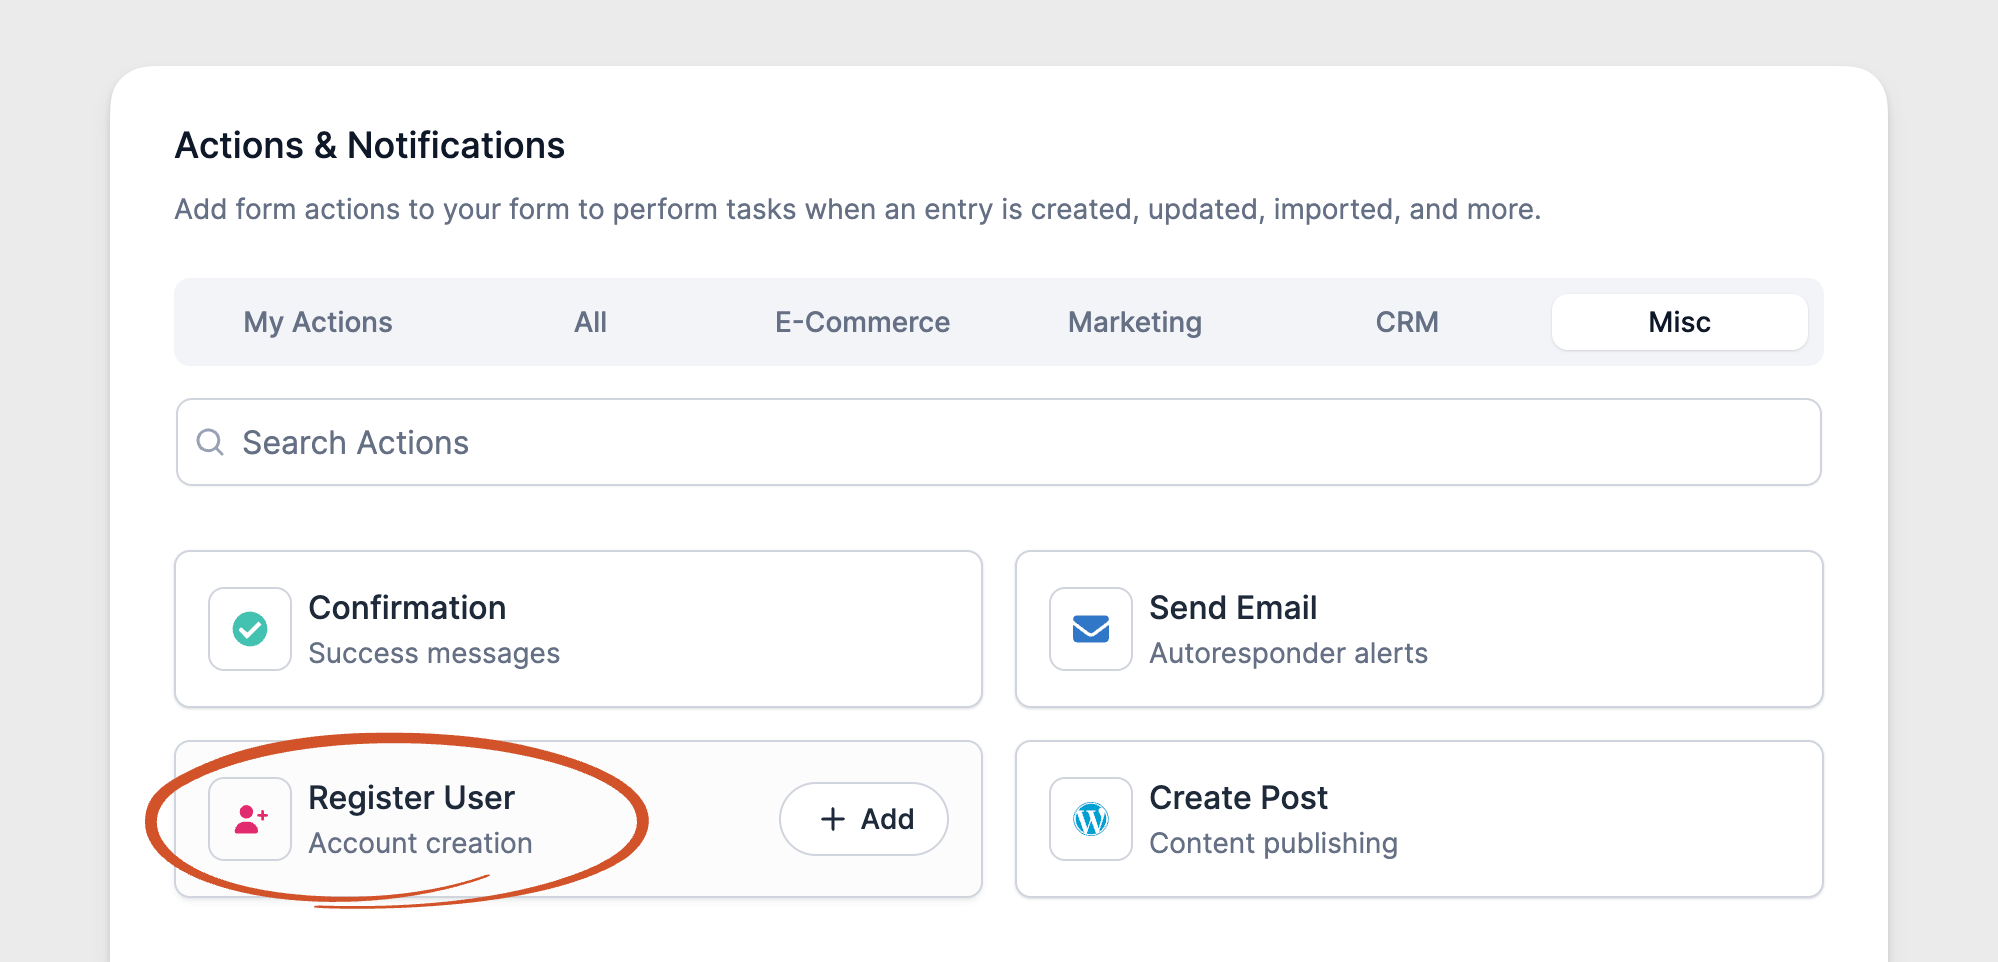The height and width of the screenshot is (962, 1998).
Task: Click the Create Post card title
Action: 1238,798
